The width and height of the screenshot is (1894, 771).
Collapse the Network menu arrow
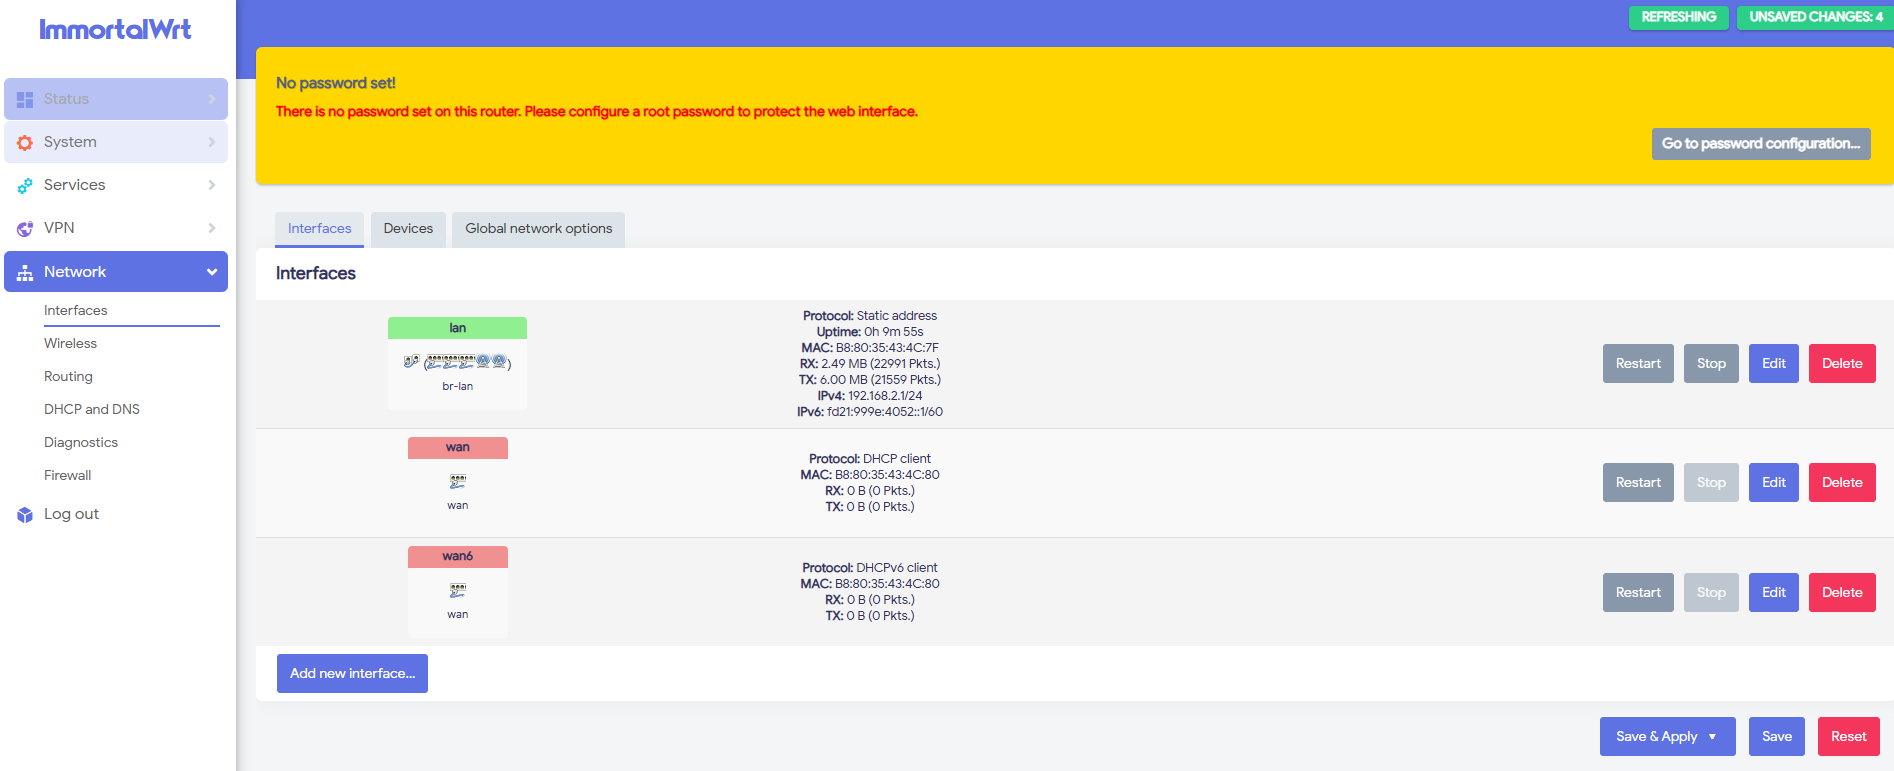[x=212, y=272]
